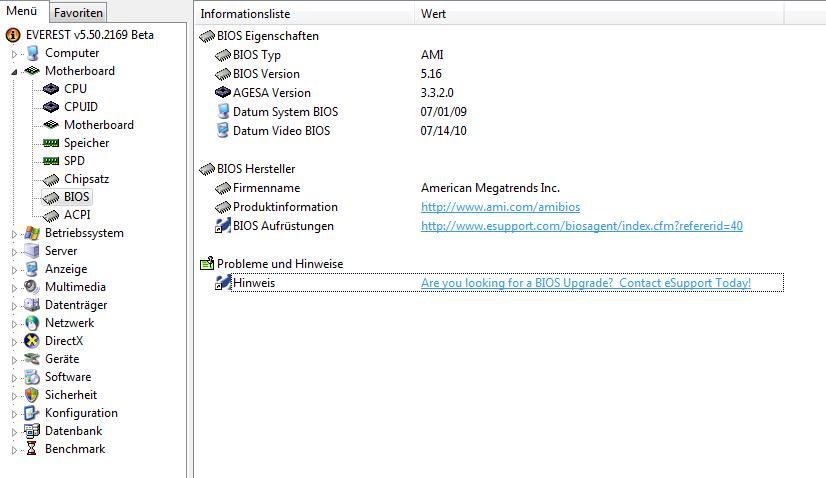Collapse the Motherboard tree node
The width and height of the screenshot is (826, 478).
pos(14,72)
